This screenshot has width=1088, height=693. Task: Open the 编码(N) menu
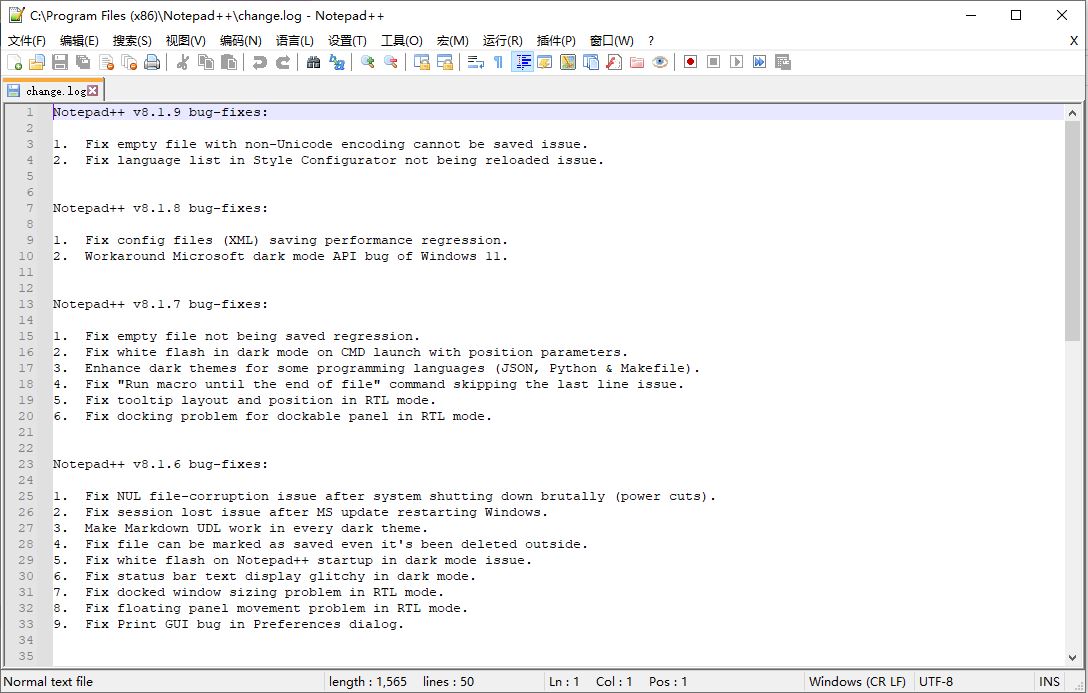pyautogui.click(x=241, y=41)
